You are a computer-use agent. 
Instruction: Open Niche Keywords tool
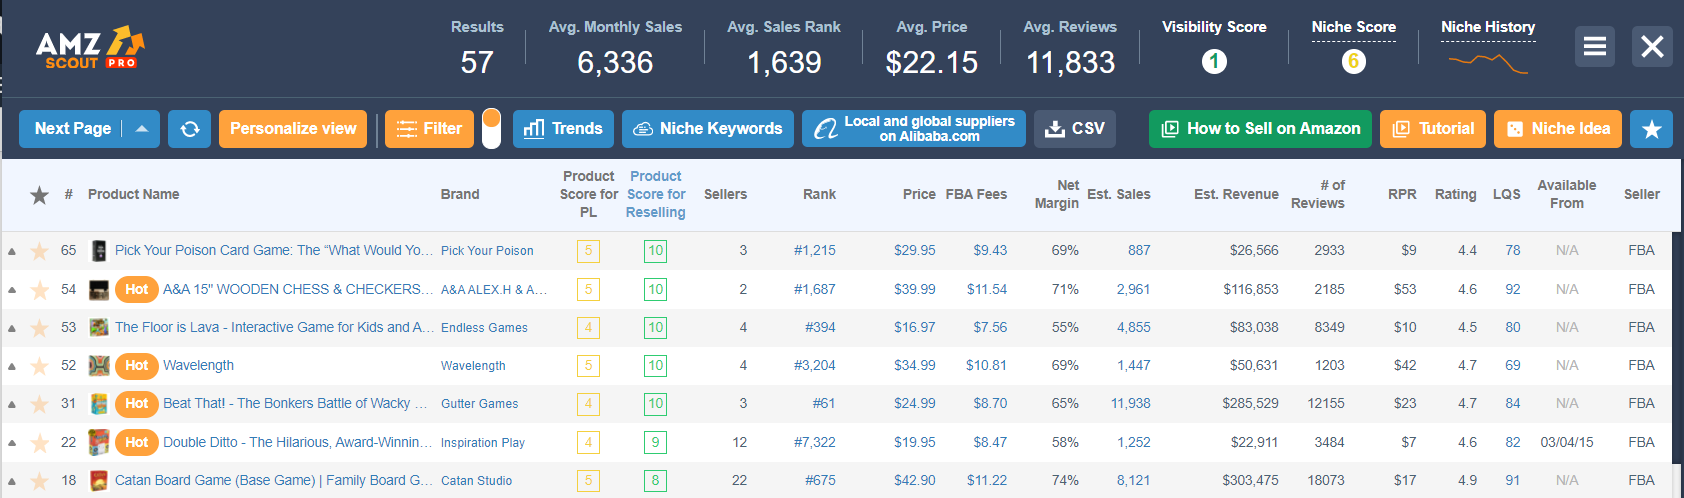(708, 129)
